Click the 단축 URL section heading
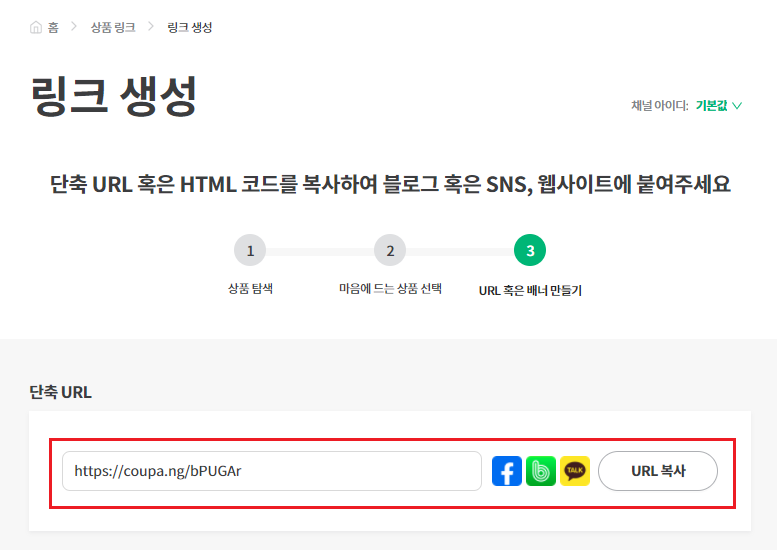The height and width of the screenshot is (550, 777). [x=60, y=392]
